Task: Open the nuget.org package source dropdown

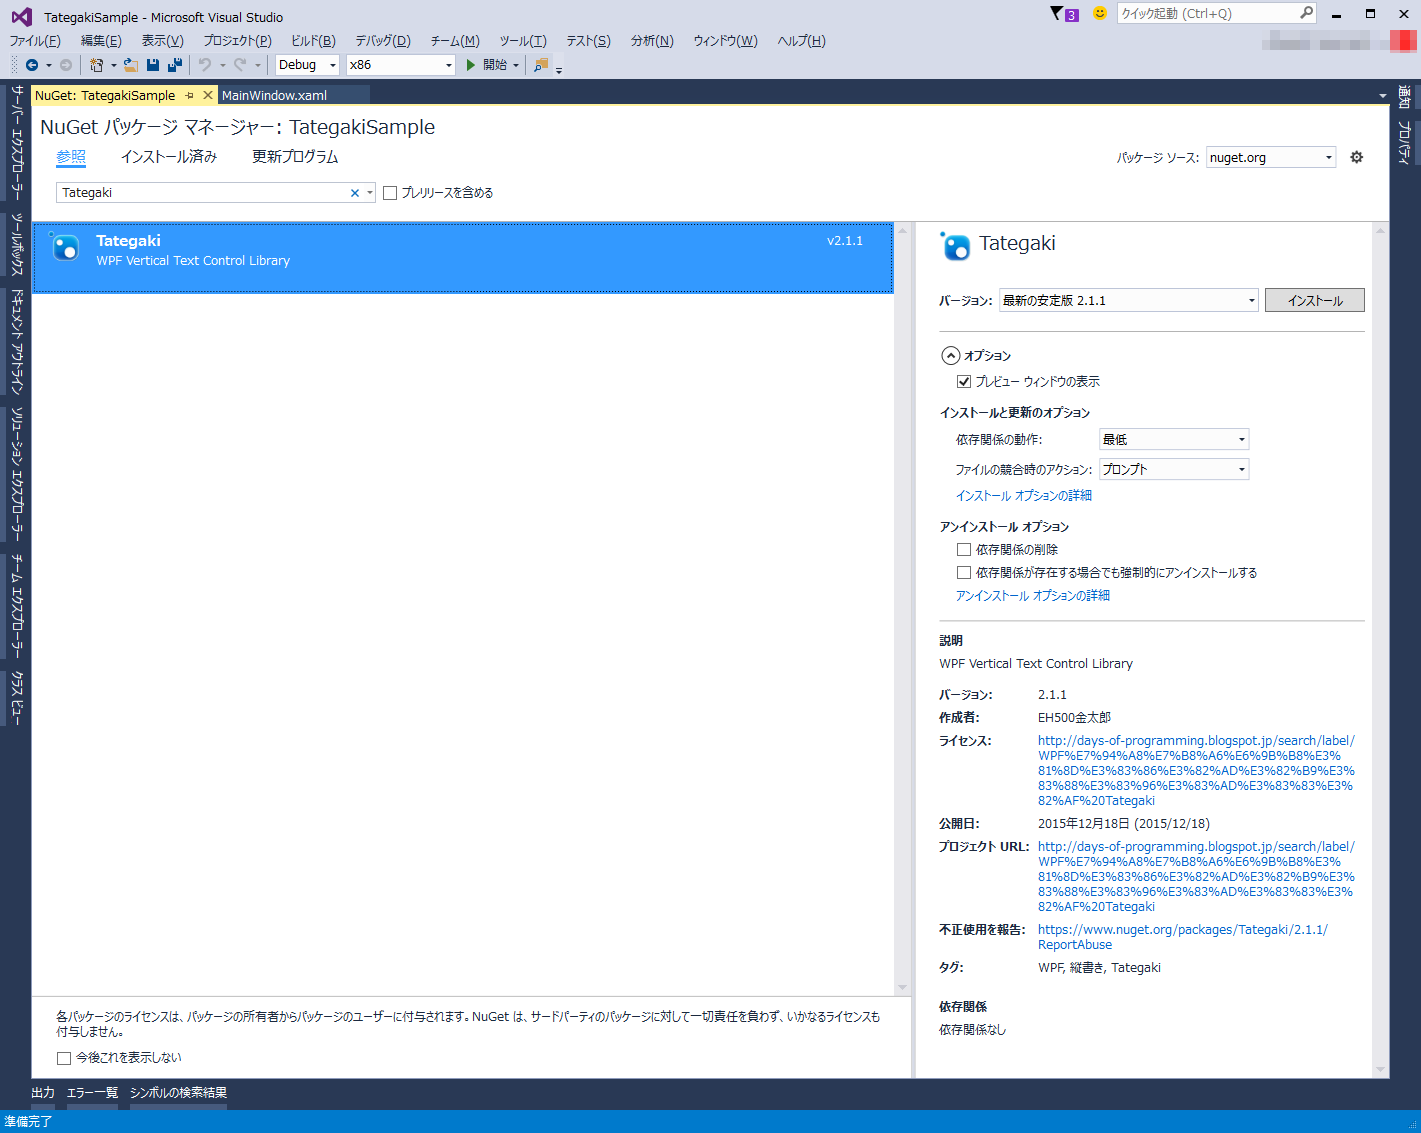Action: click(x=1271, y=157)
